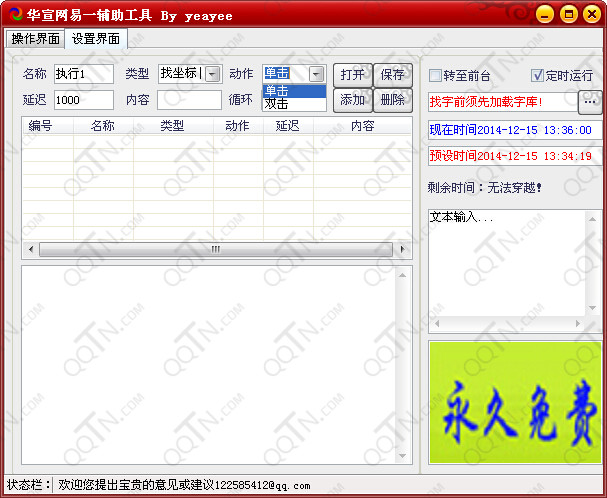
Task: Click the left arrow of table scrollbar
Action: click(29, 249)
